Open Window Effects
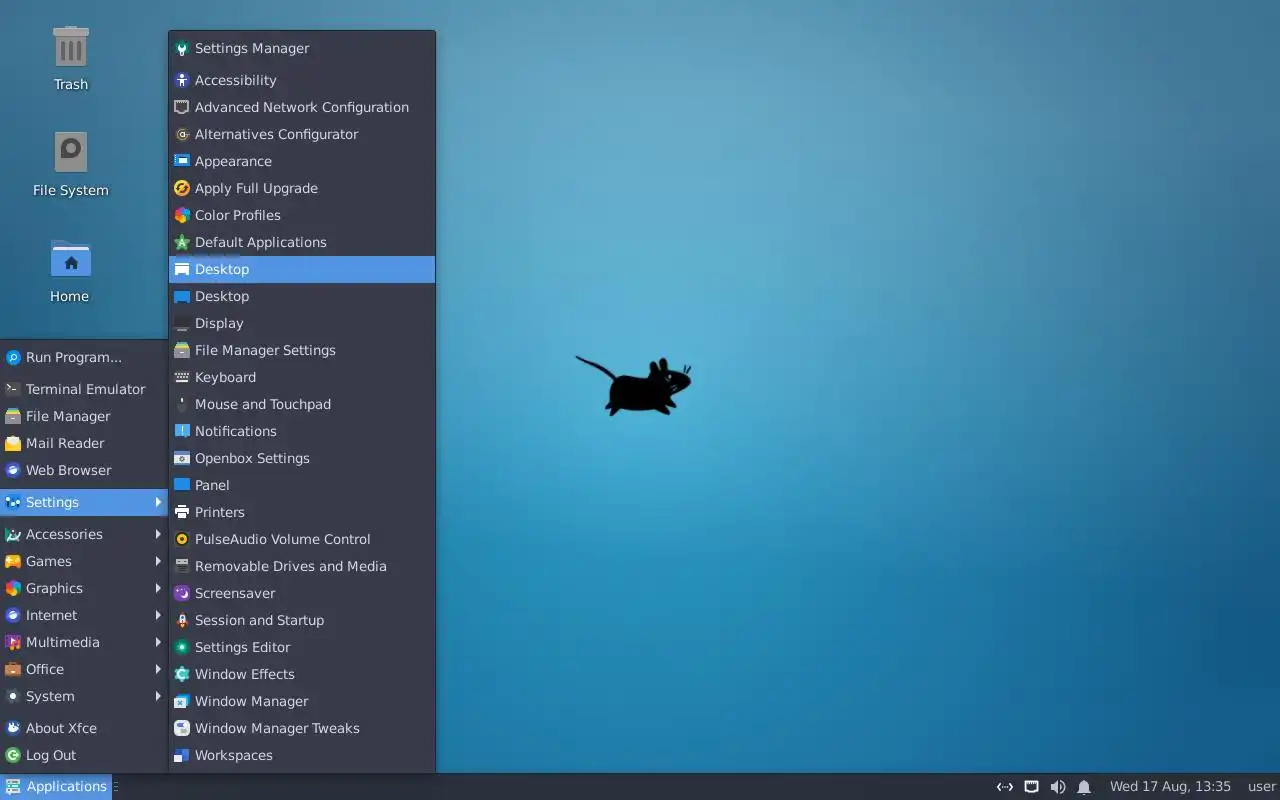Image resolution: width=1280 pixels, height=800 pixels. pos(302,674)
